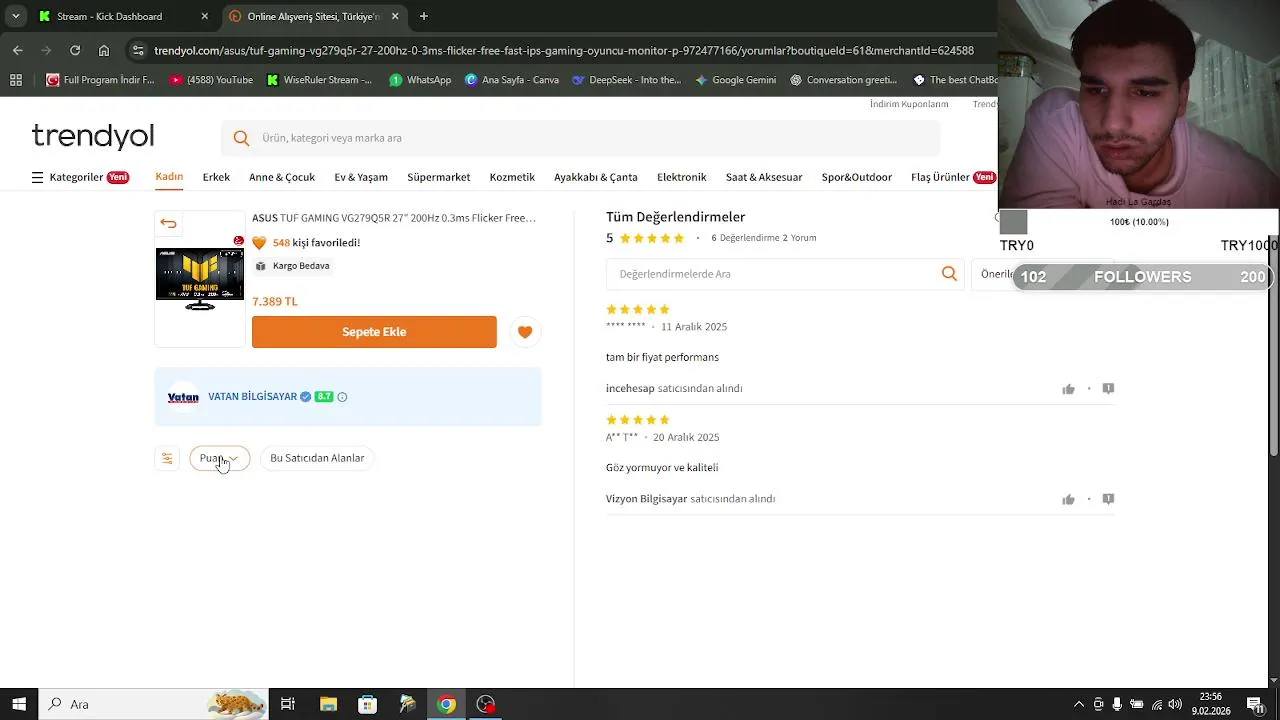Screen dimensions: 1280x720
Task: Click the back arrow beside the product thumbnail
Action: coord(168,224)
